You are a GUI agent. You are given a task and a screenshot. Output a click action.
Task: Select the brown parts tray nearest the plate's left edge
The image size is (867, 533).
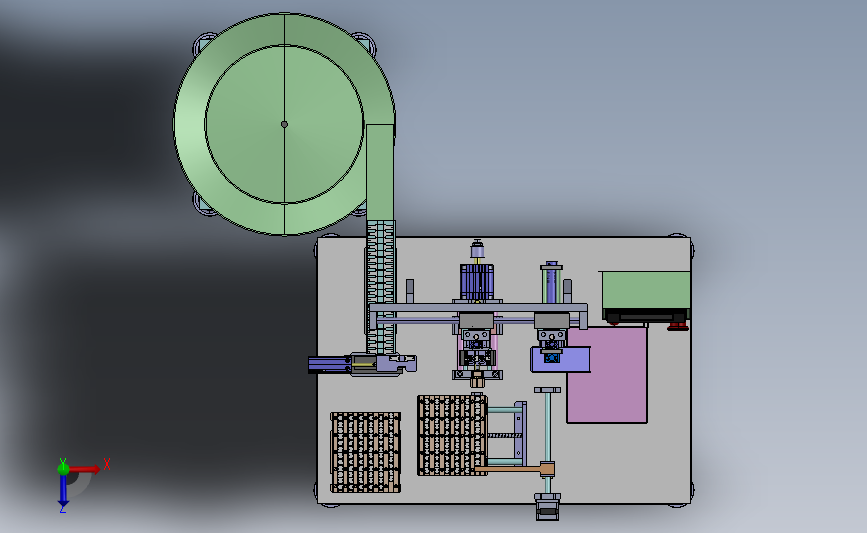click(365, 452)
